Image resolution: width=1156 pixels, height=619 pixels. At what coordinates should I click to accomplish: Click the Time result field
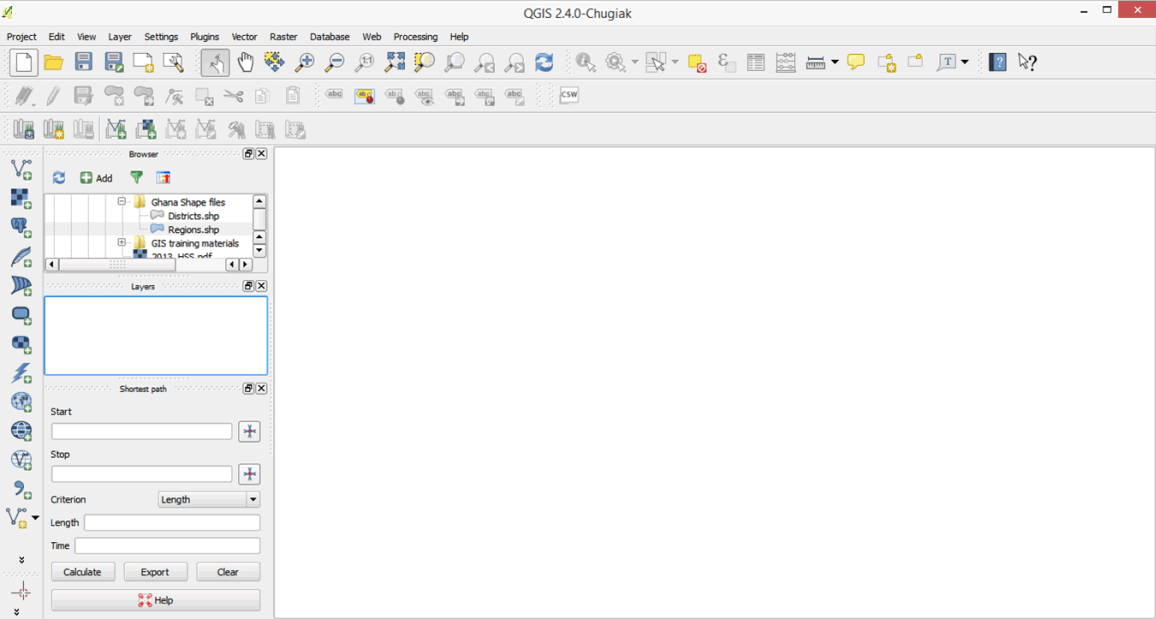point(167,546)
